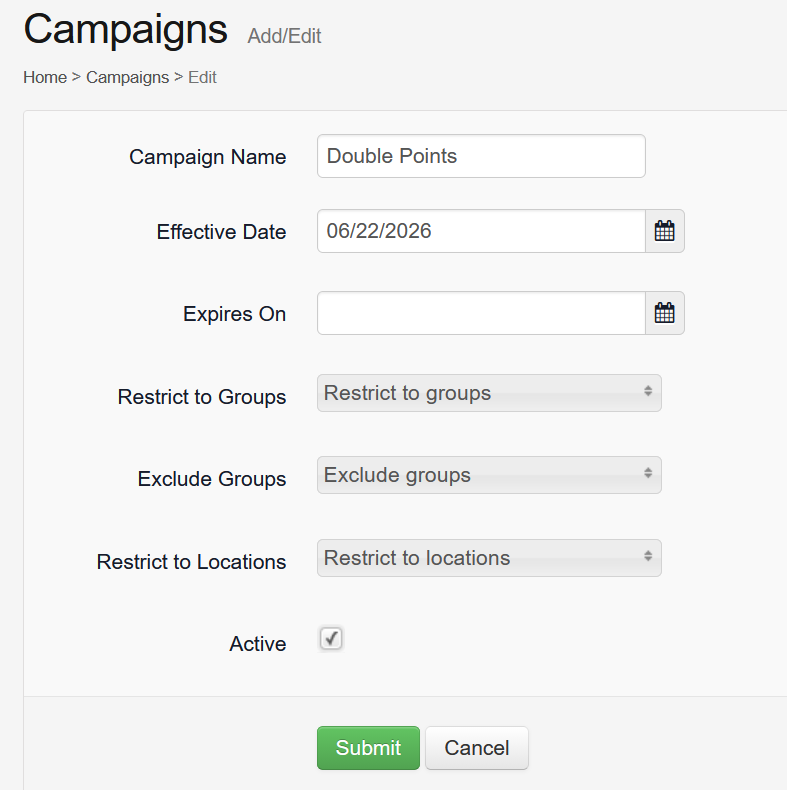Click the Edit breadcrumb item

tap(202, 78)
